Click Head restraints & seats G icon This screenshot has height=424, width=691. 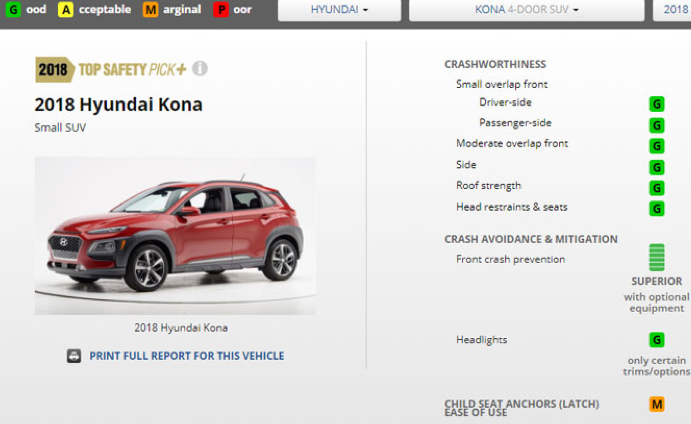pos(657,208)
